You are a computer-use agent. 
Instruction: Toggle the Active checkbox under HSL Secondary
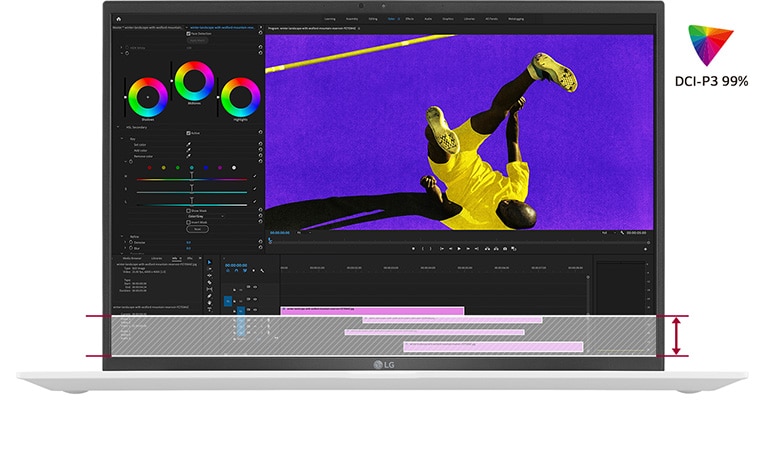tap(187, 132)
